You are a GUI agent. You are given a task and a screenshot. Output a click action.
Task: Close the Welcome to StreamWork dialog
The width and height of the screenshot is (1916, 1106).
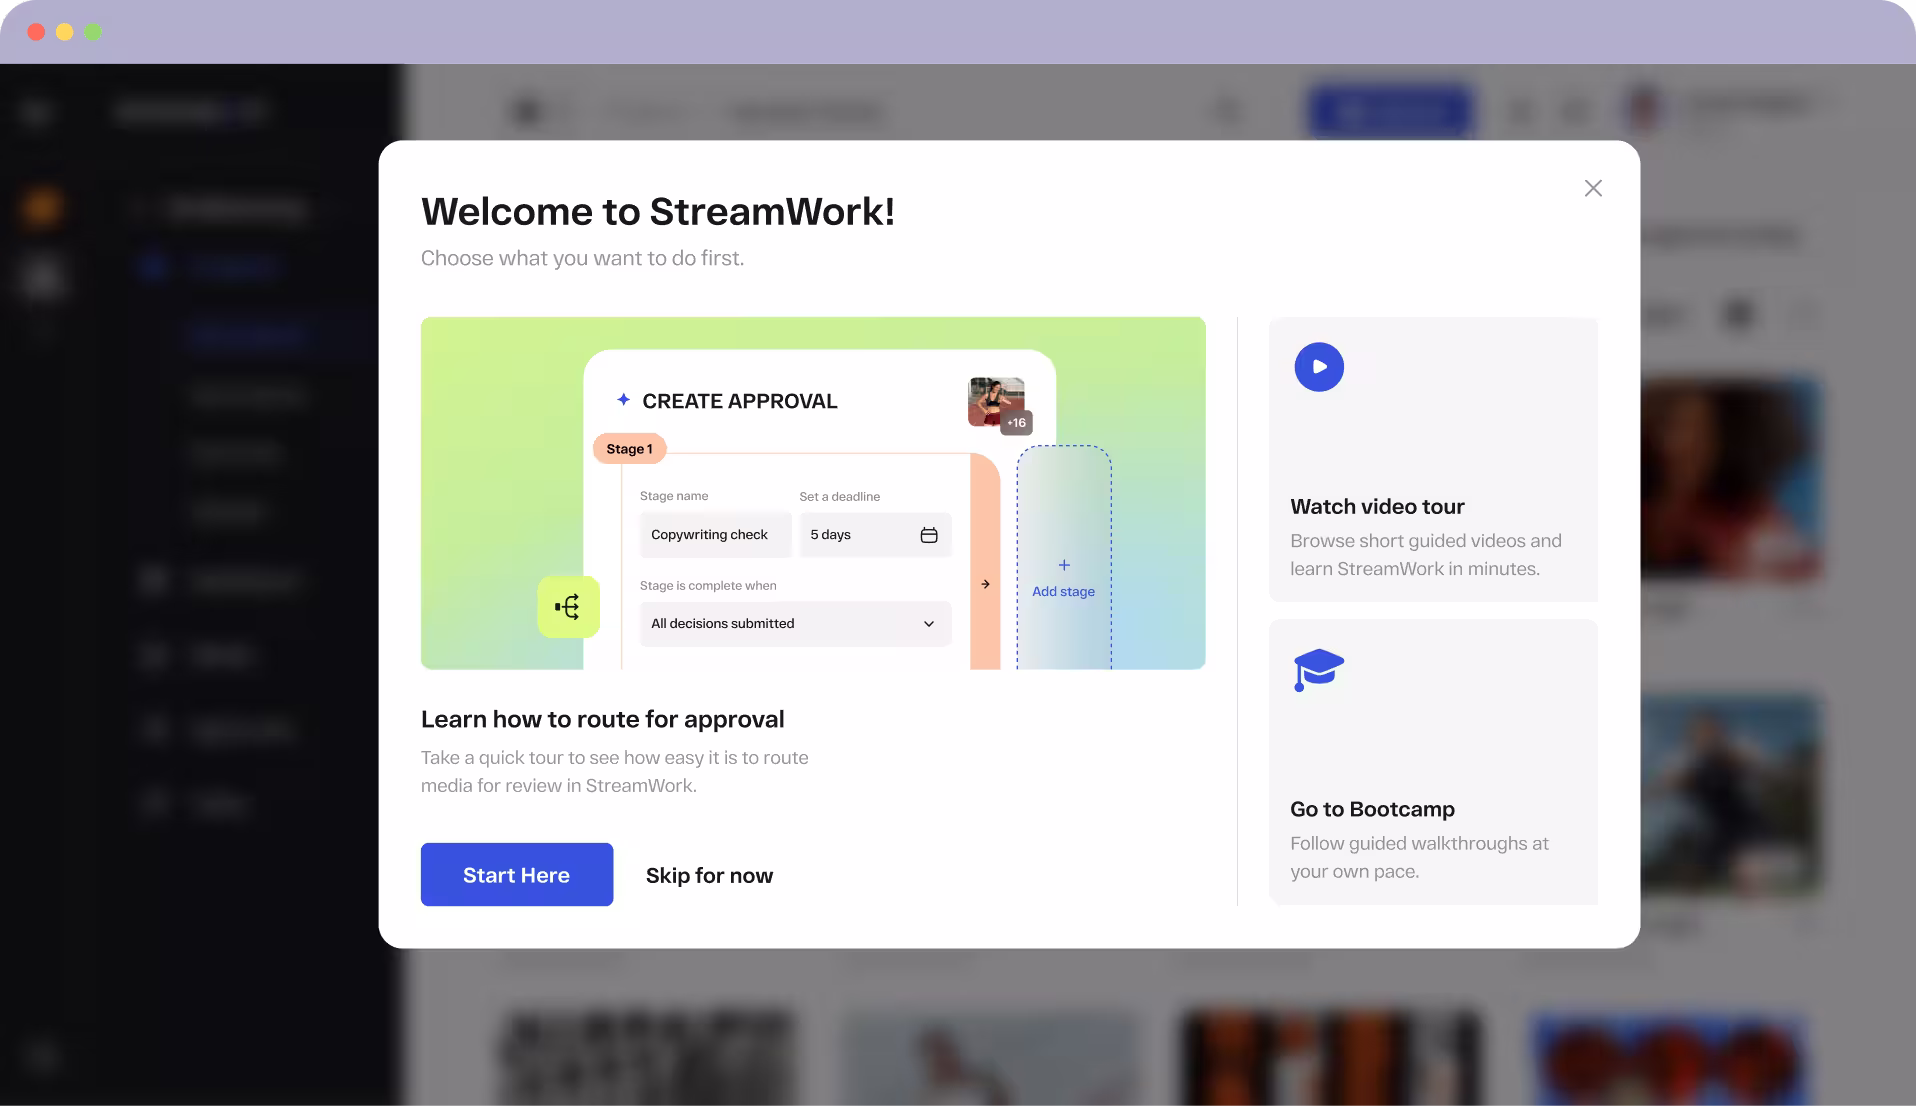pos(1593,188)
